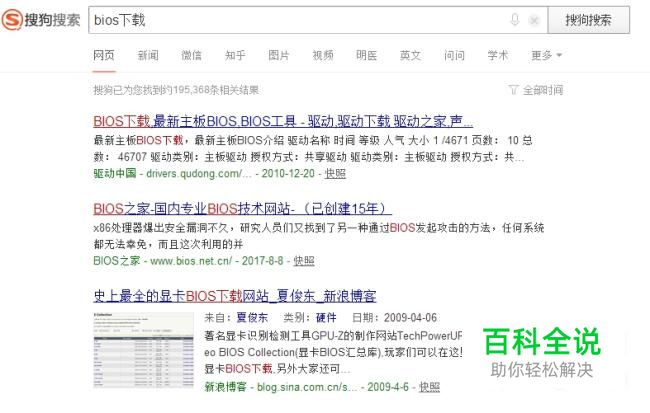
Task: Click the 搜狗搜索 search button
Action: (x=589, y=20)
